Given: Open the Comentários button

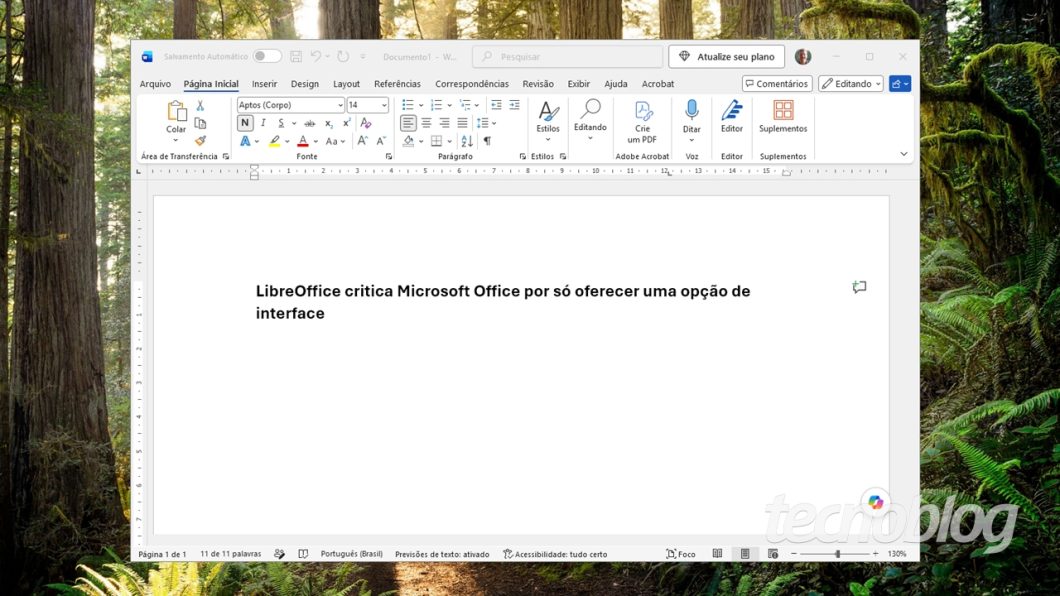Looking at the screenshot, I should click(x=777, y=84).
